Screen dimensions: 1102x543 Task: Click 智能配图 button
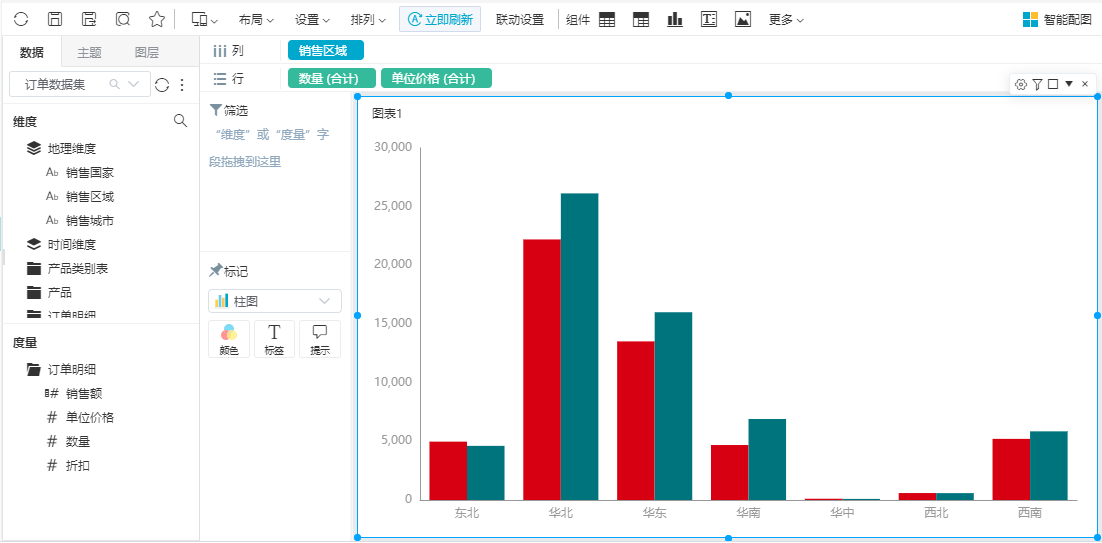pyautogui.click(x=1057, y=20)
